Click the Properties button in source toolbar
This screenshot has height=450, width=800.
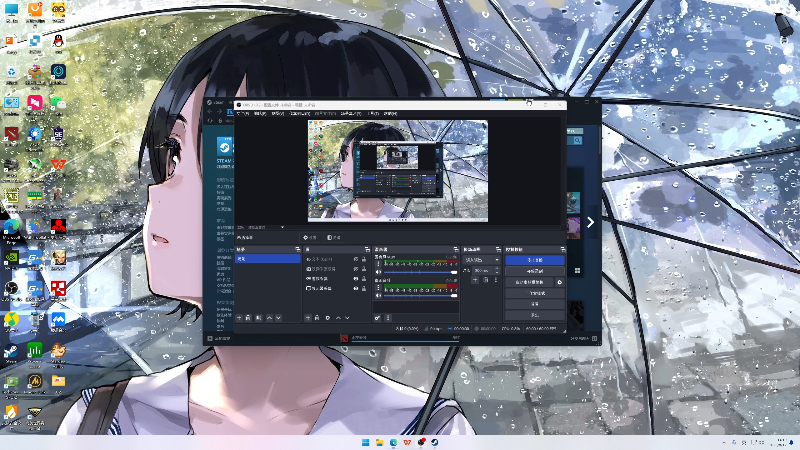pyautogui.click(x=310, y=238)
